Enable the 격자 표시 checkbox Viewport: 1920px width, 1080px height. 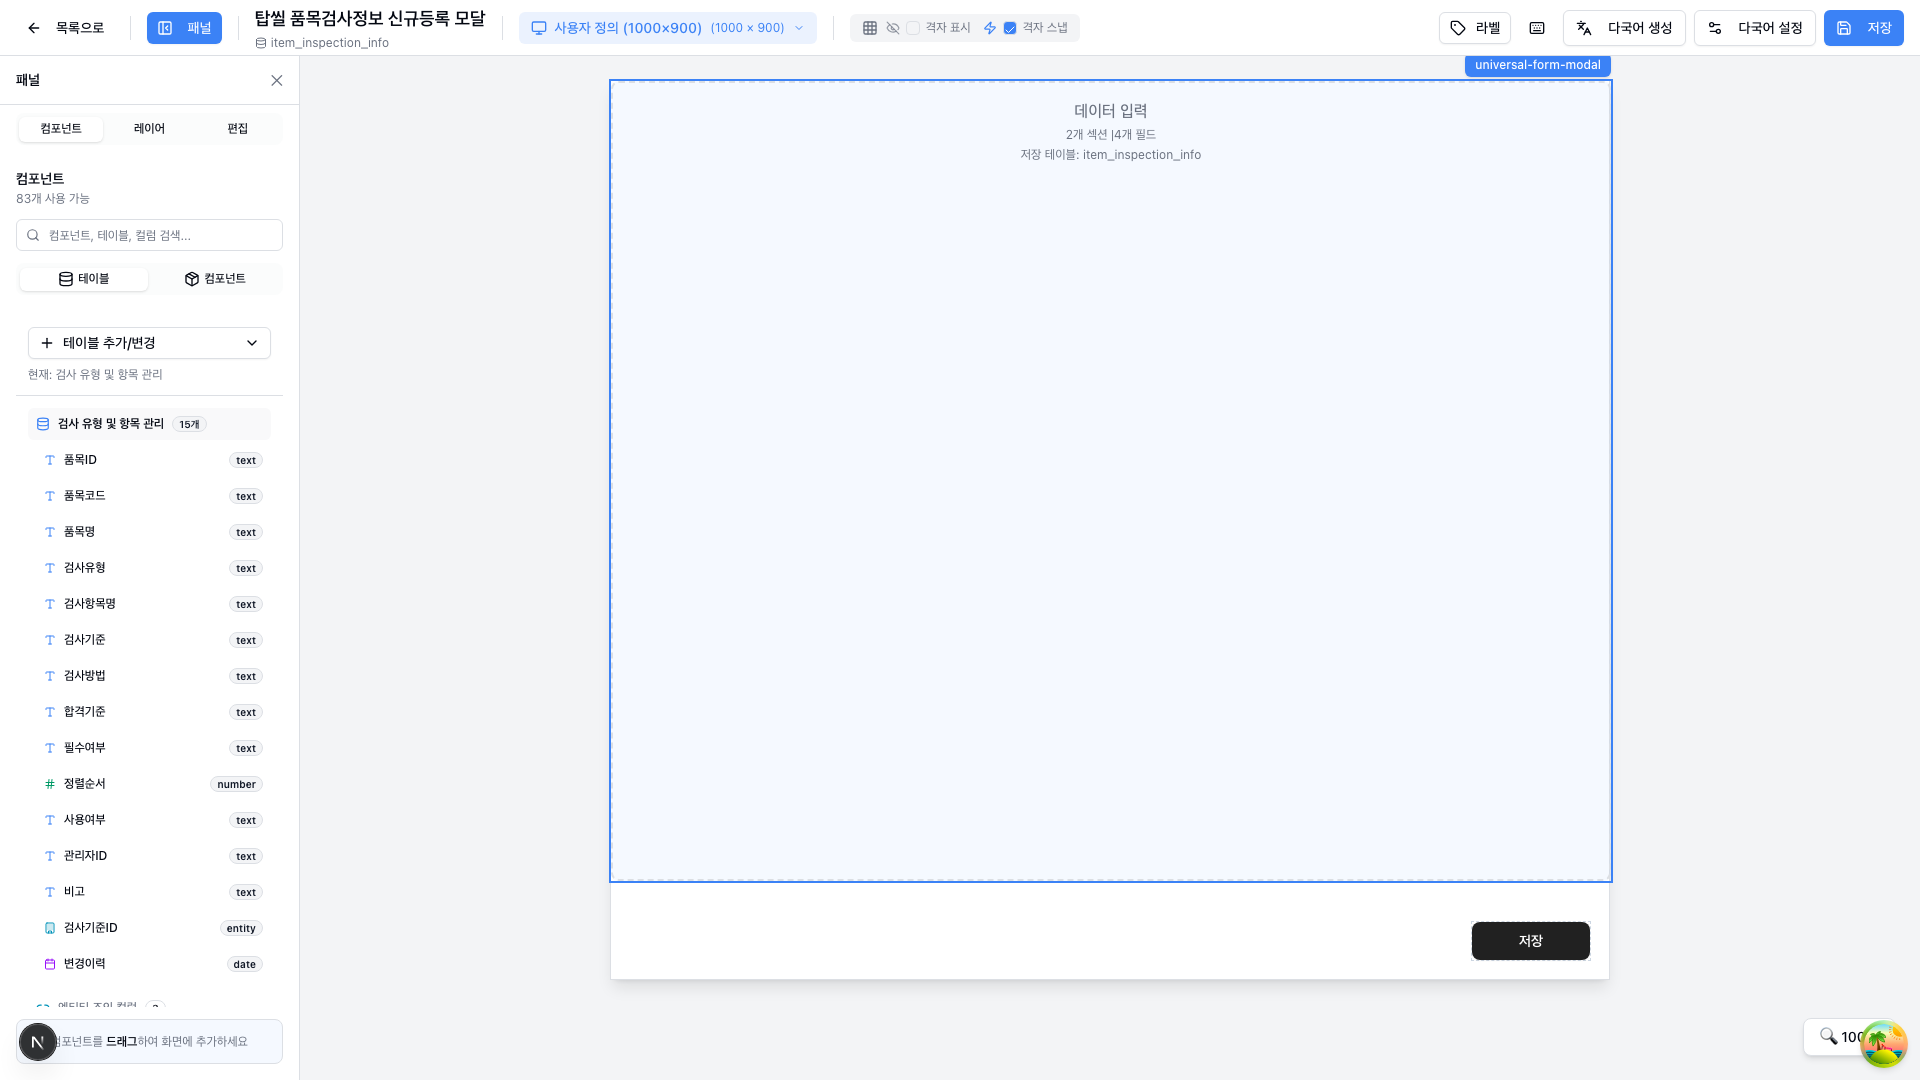click(913, 28)
